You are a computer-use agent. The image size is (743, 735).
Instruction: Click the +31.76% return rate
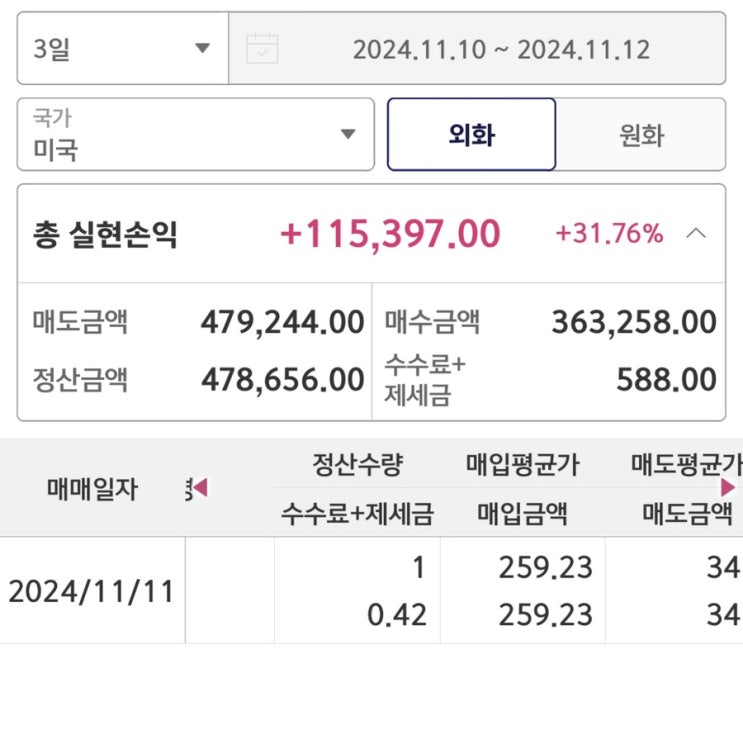click(609, 234)
